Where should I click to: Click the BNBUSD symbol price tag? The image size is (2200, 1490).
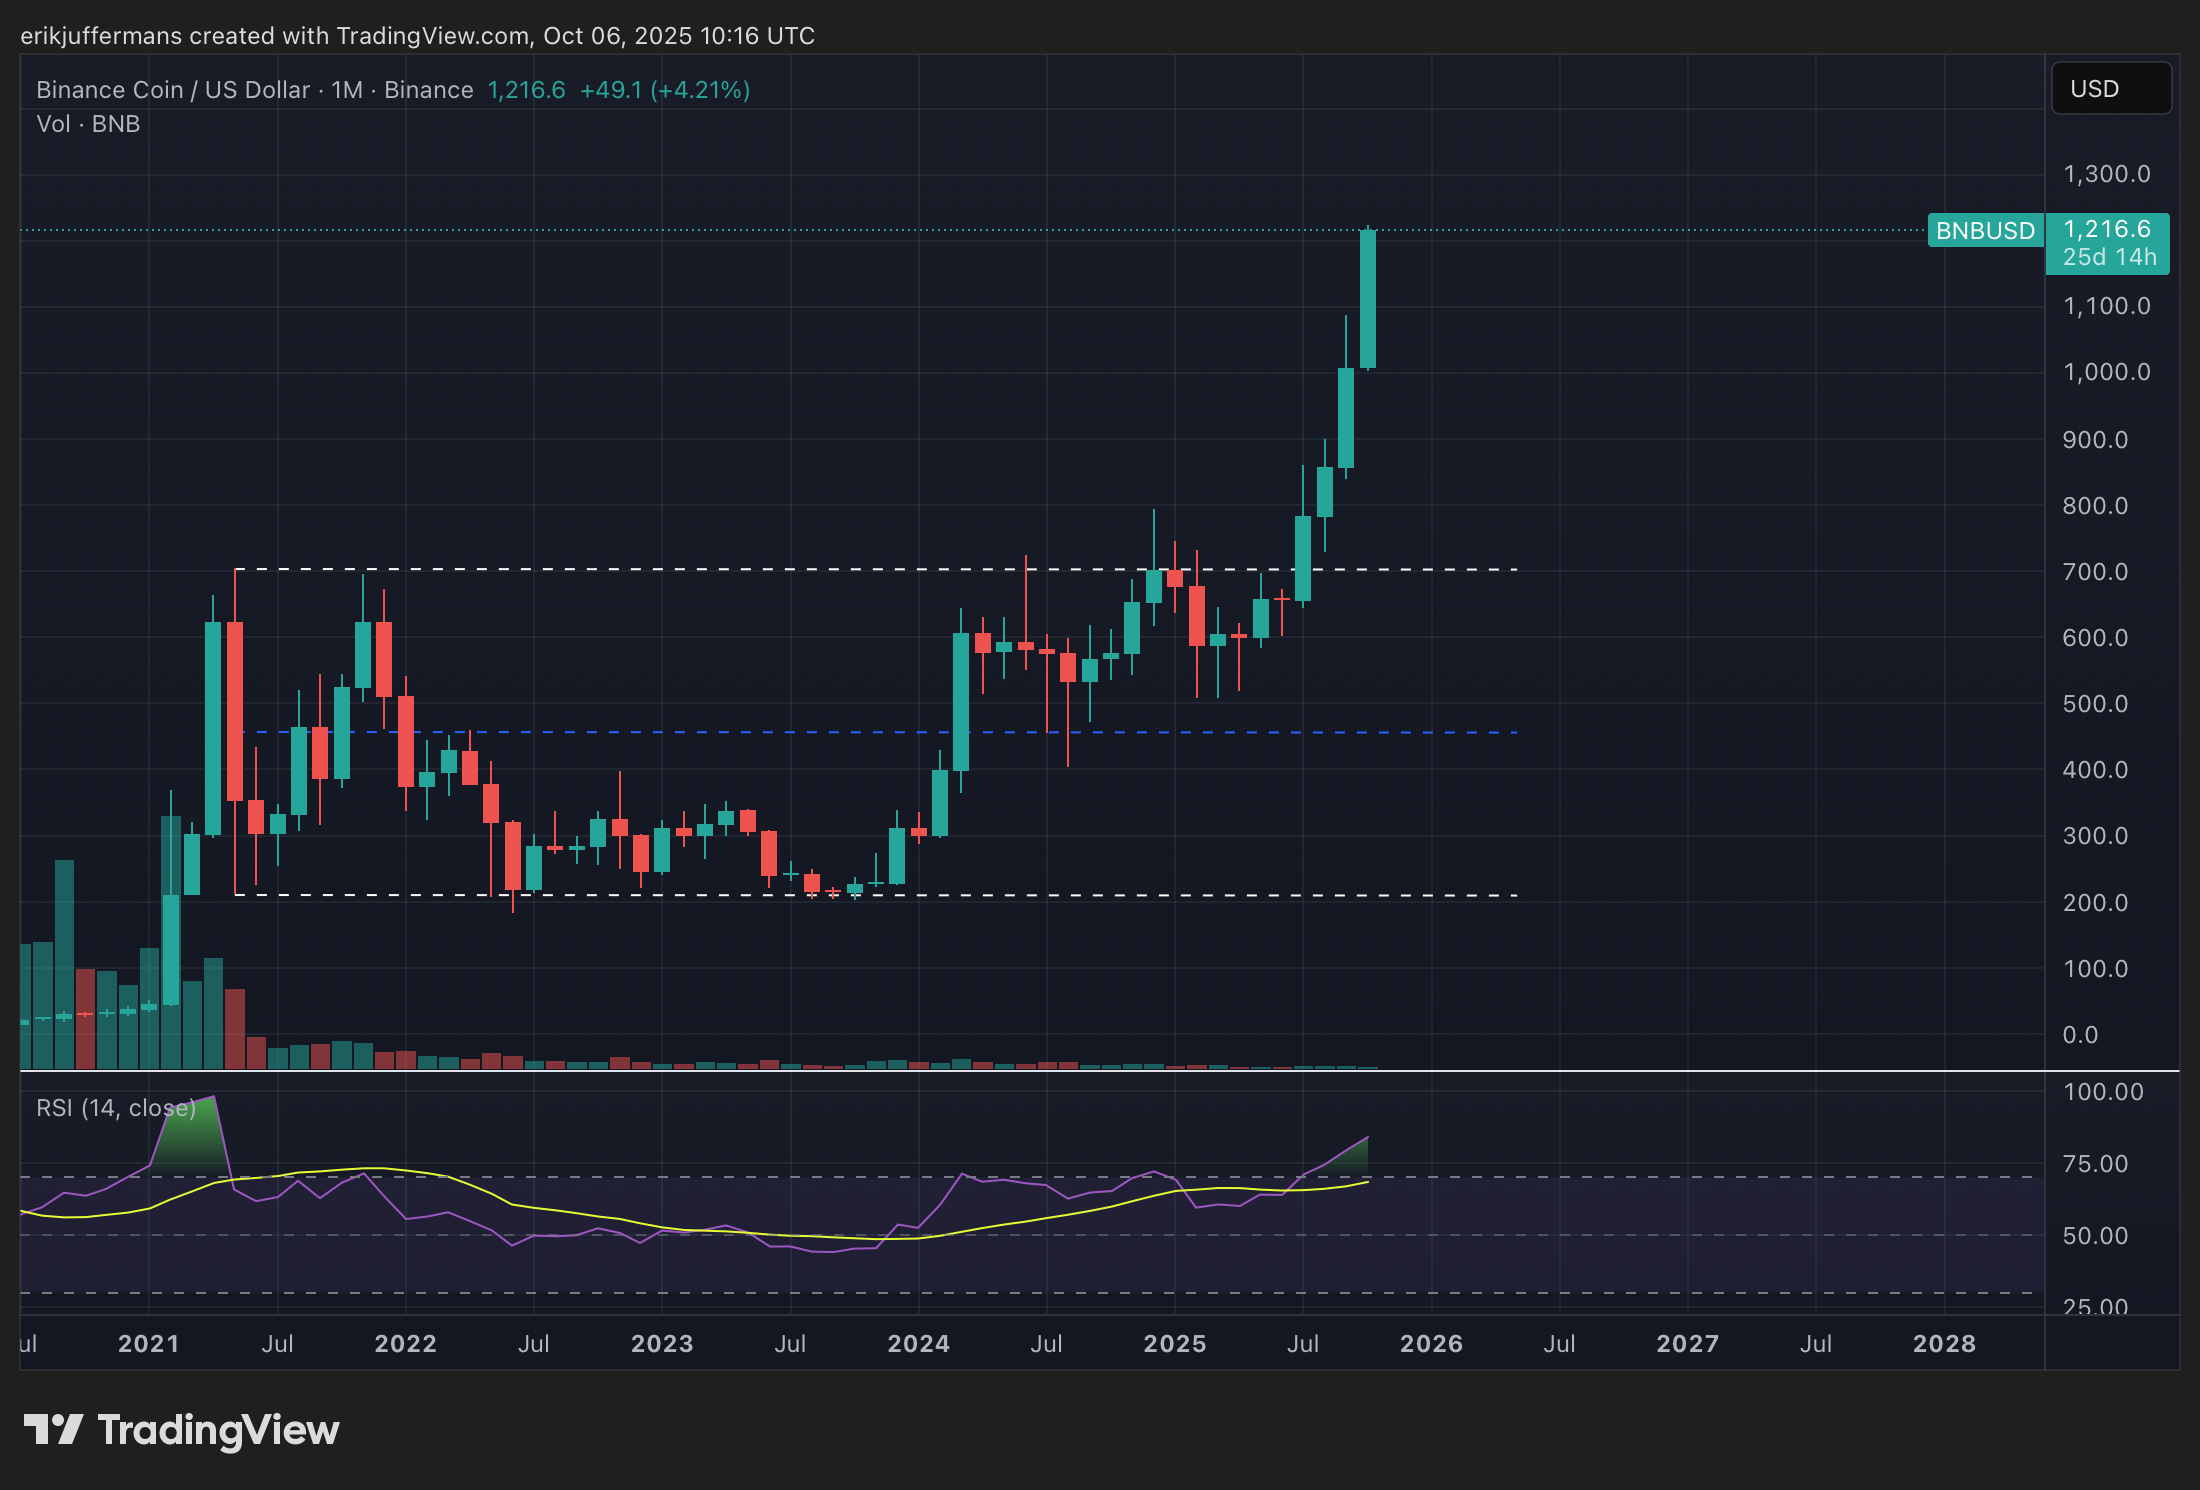point(1984,231)
